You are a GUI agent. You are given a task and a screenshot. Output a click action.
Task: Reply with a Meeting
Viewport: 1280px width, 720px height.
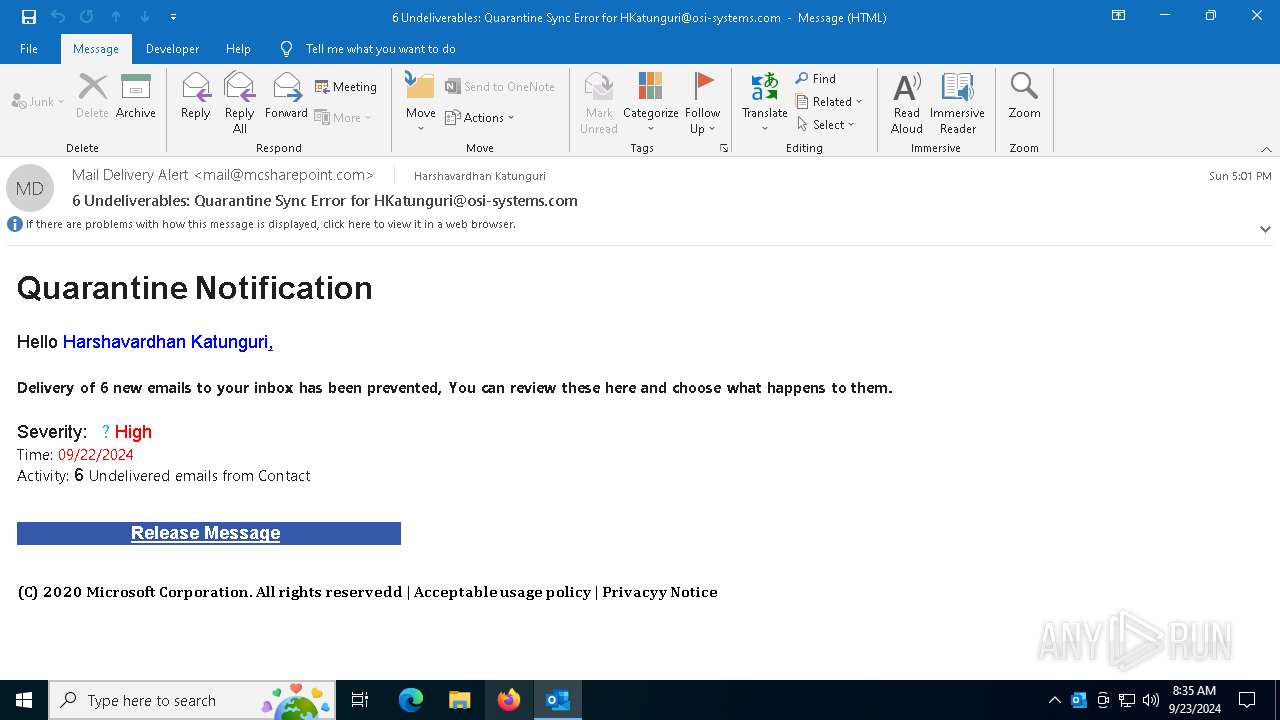346,87
